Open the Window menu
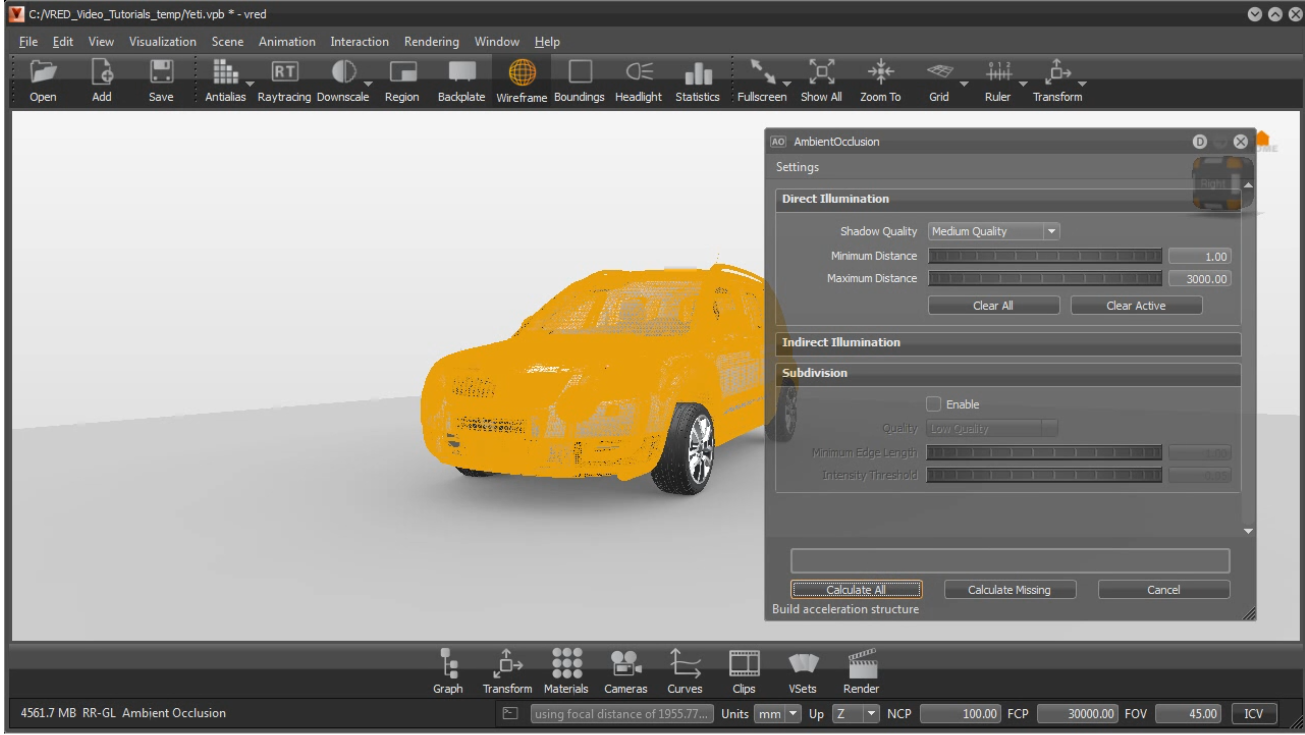 coord(497,42)
